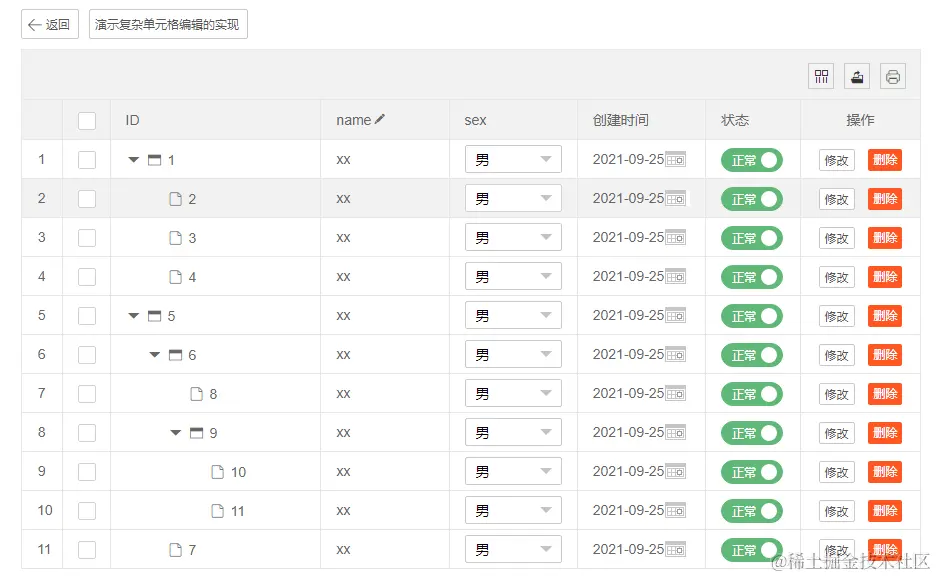This screenshot has height=578, width=937.
Task: Click the 状态 column header
Action: (x=735, y=120)
